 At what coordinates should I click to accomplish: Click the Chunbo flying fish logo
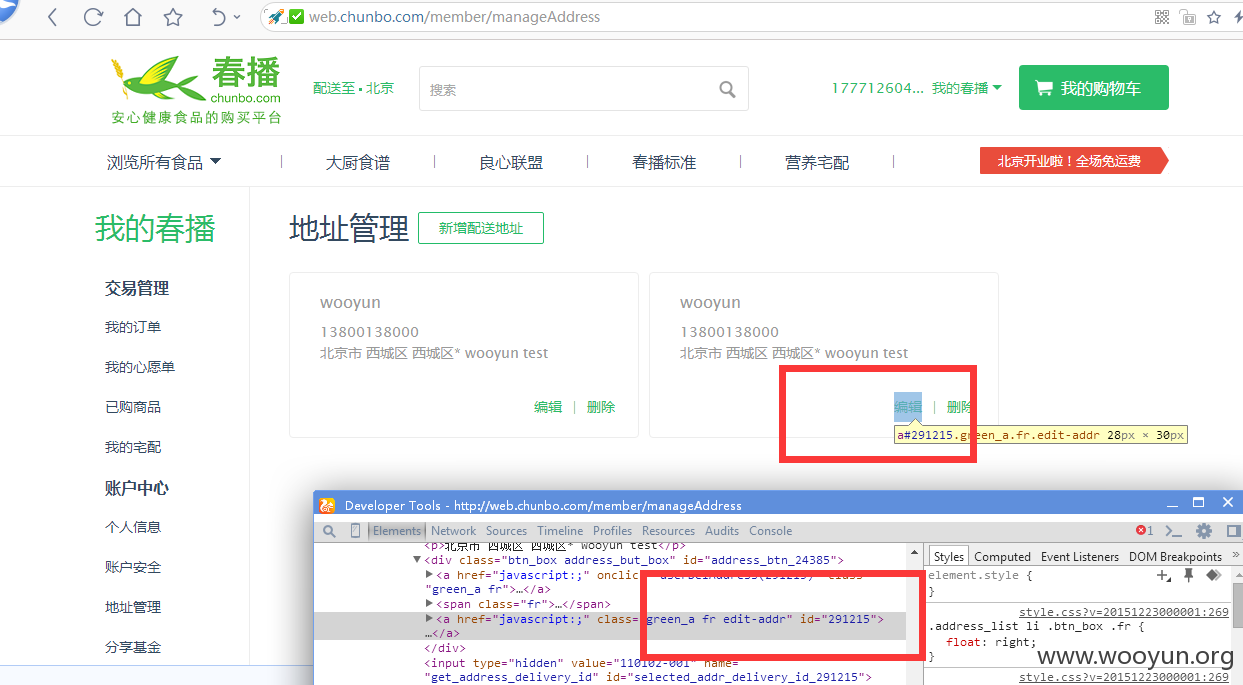tap(196, 90)
